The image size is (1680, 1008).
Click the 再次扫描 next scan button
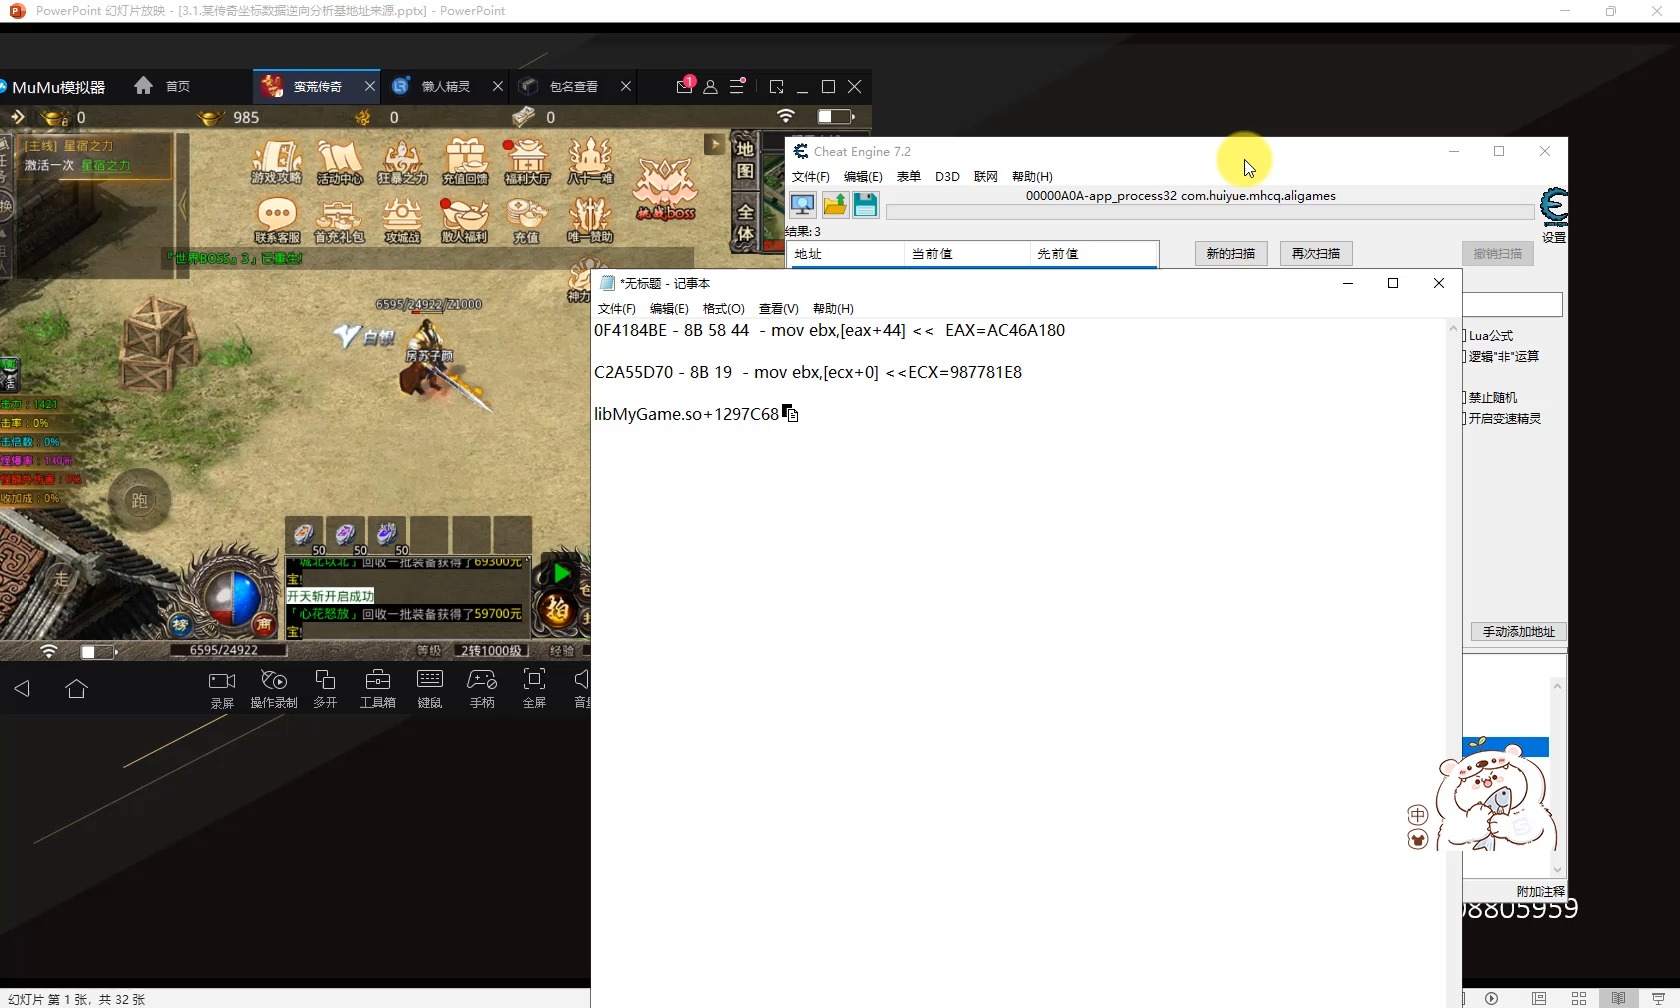click(x=1316, y=253)
